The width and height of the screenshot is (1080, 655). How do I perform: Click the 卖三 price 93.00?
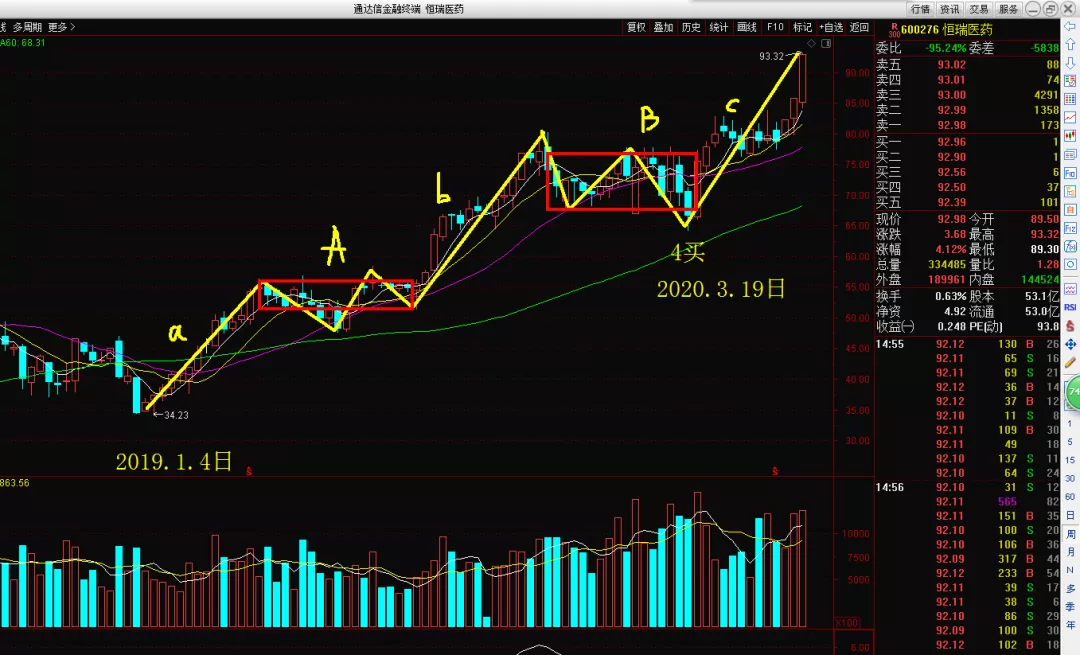point(951,95)
